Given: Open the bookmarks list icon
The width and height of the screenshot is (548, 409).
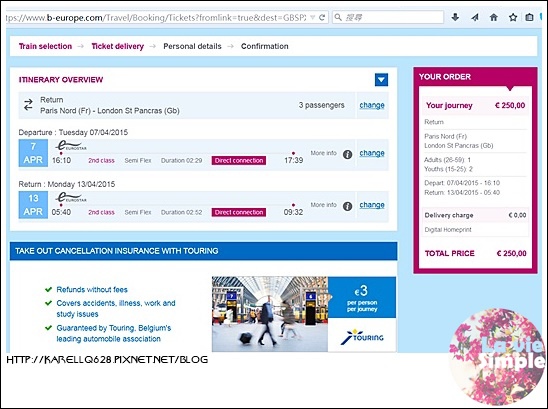Looking at the screenshot, I should [x=529, y=17].
